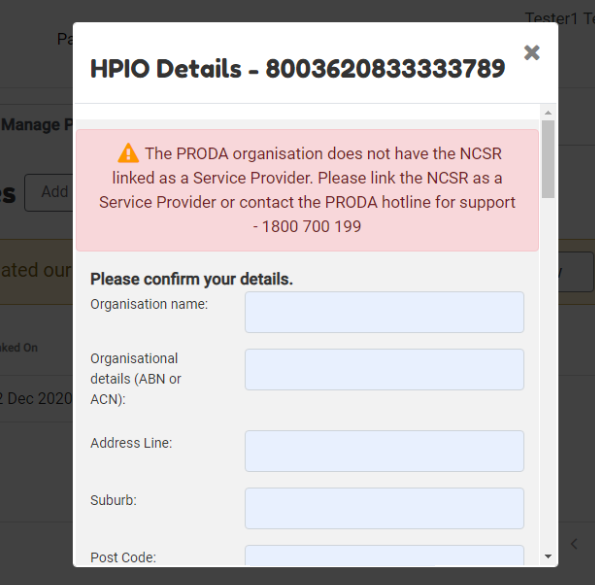Focus the Organisation name input field
Viewport: 595px width, 585px height.
(x=384, y=312)
